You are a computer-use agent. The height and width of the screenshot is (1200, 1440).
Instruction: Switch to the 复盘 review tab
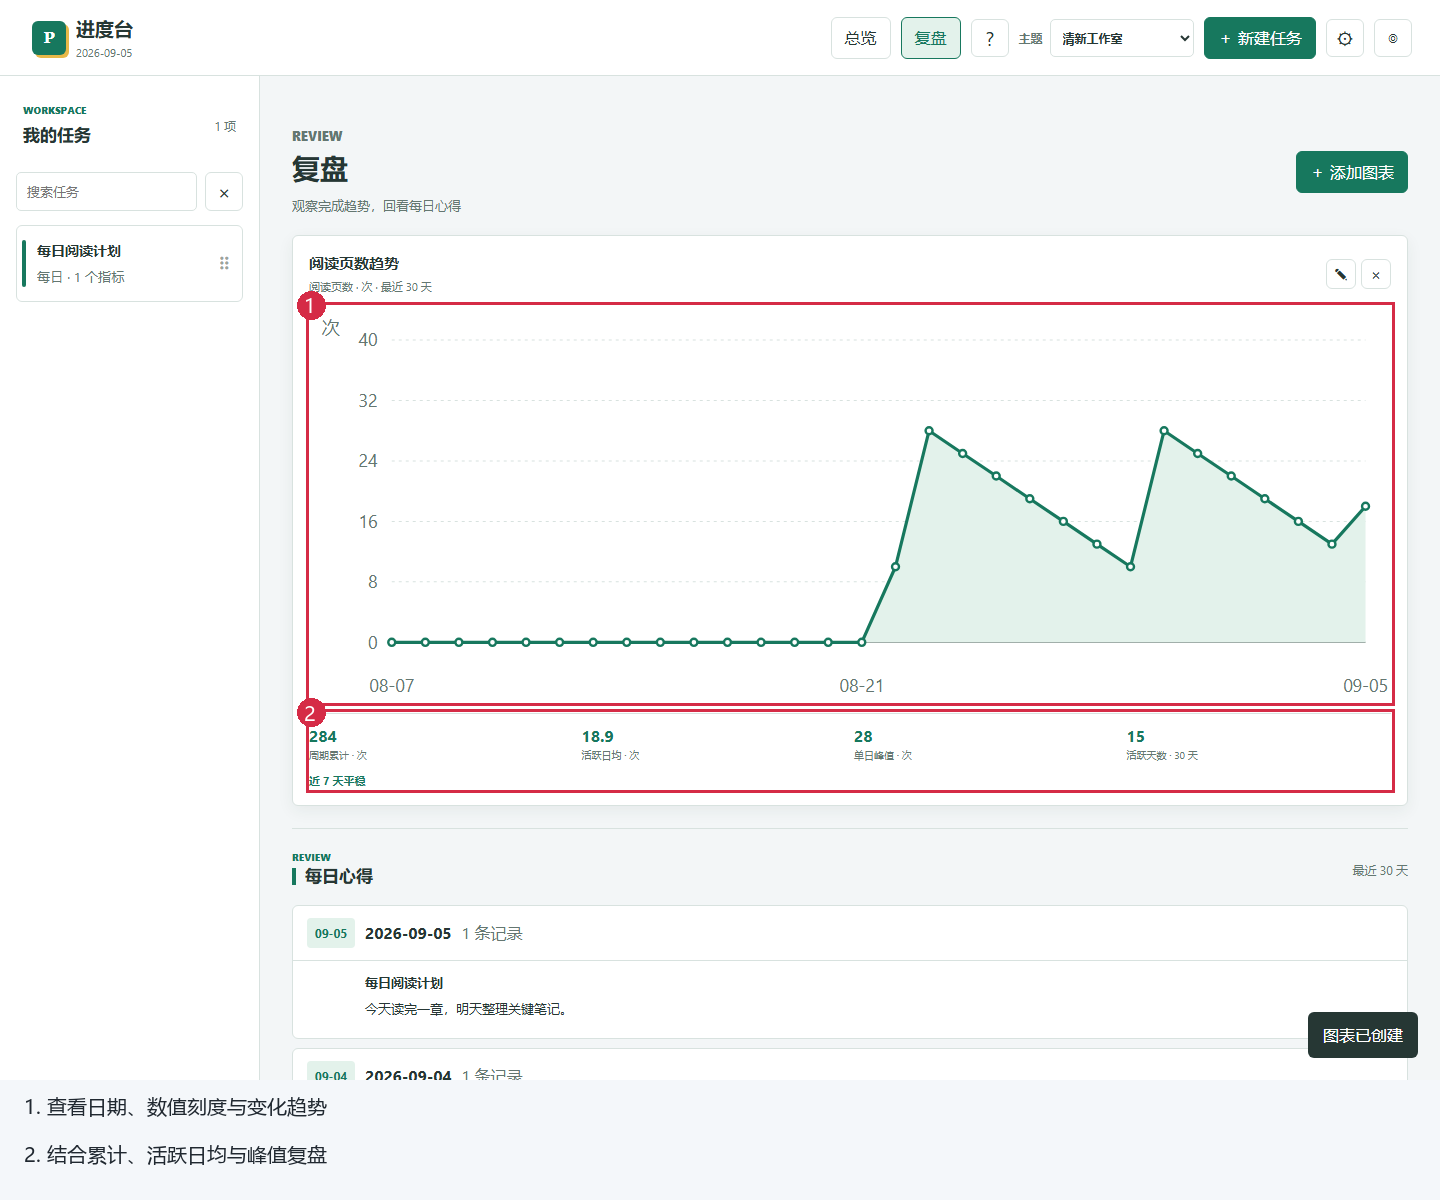point(931,38)
